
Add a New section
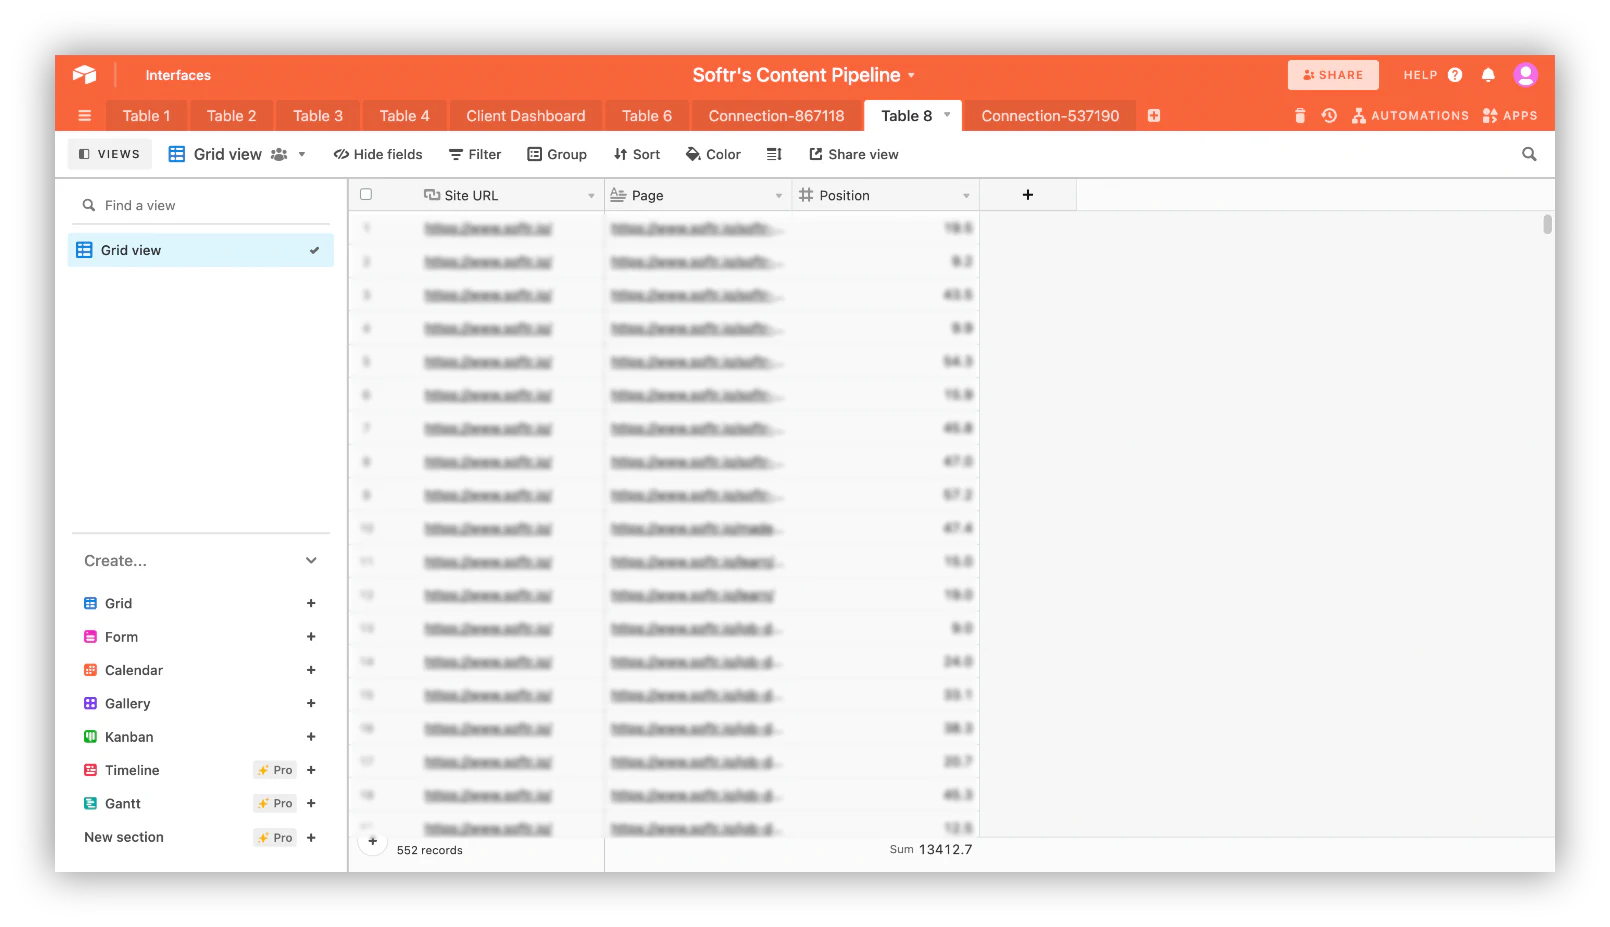click(x=311, y=838)
